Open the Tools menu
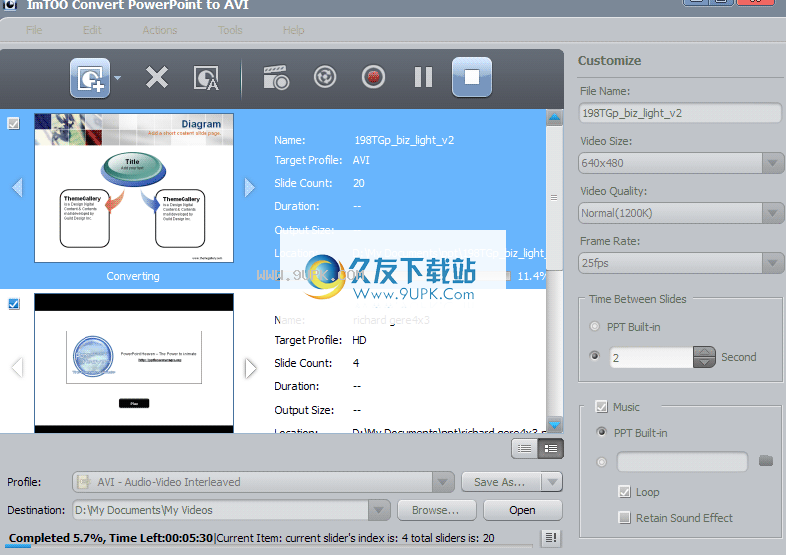 [230, 30]
